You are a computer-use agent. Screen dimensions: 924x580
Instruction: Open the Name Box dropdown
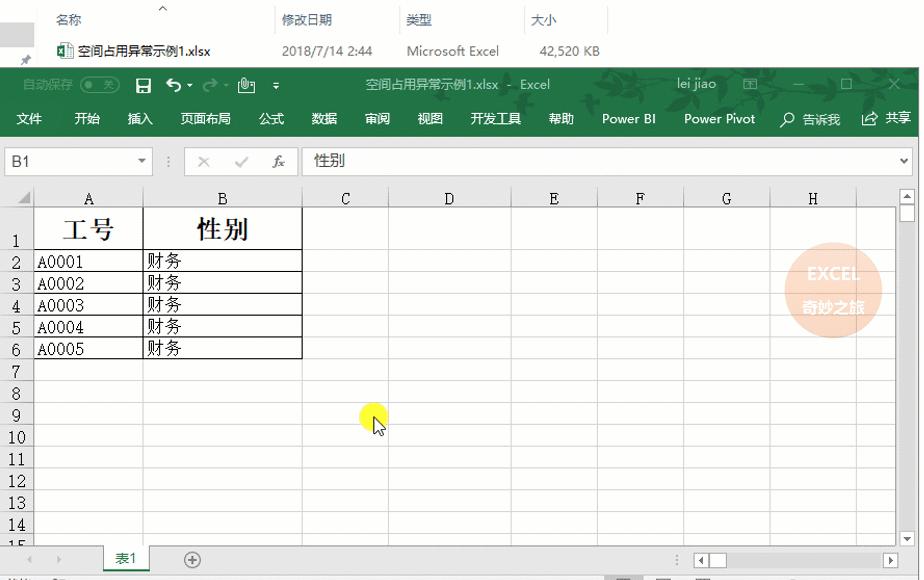[x=141, y=161]
